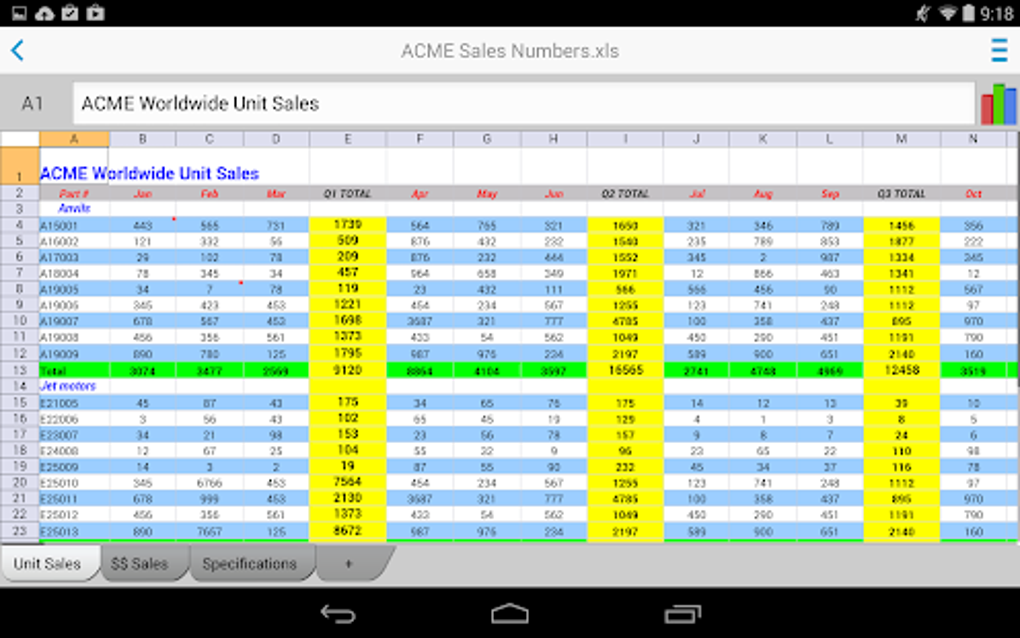
Task: Select the E21005 part number cell
Action: (74, 403)
